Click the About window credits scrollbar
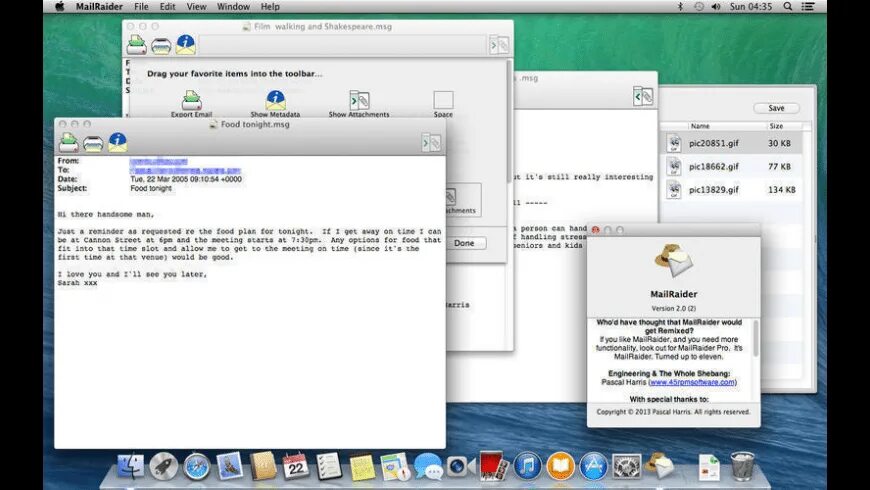 (755, 339)
